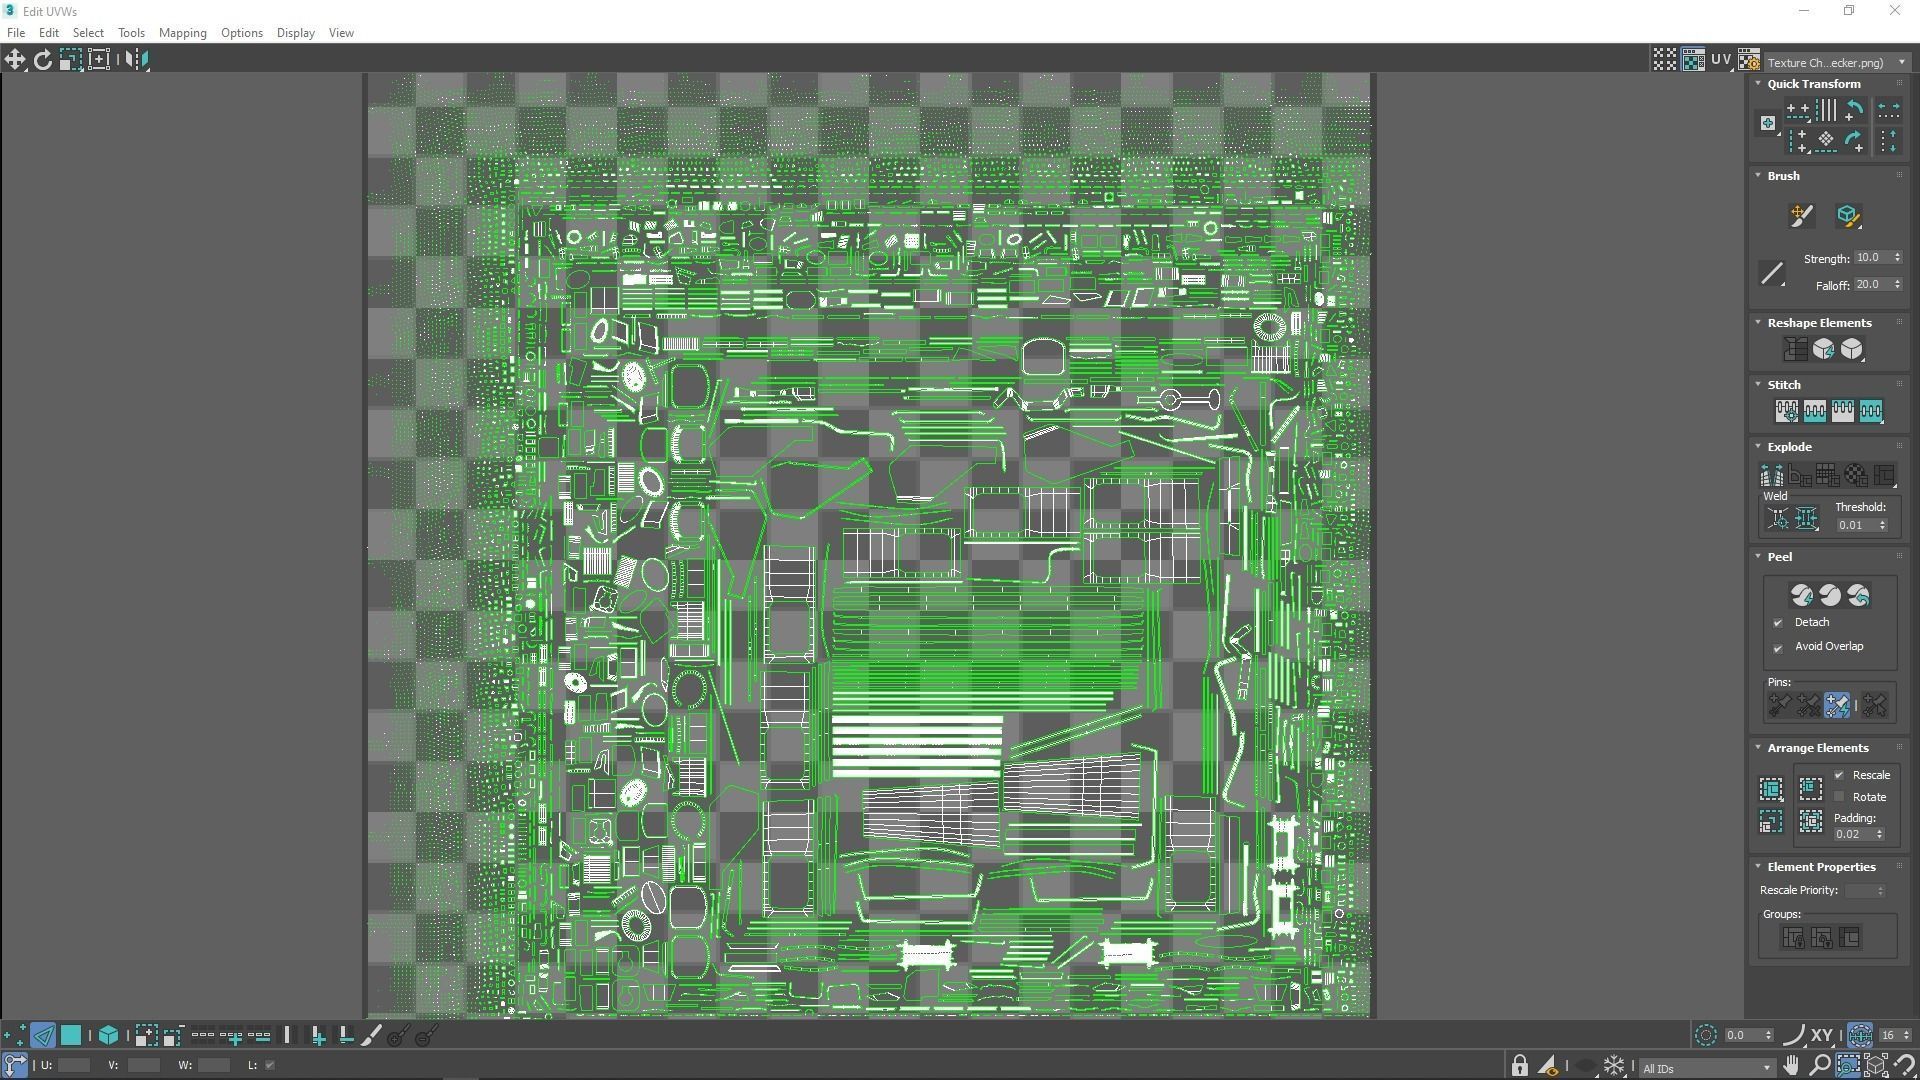
Task: Open the Mapping menu
Action: 182,33
